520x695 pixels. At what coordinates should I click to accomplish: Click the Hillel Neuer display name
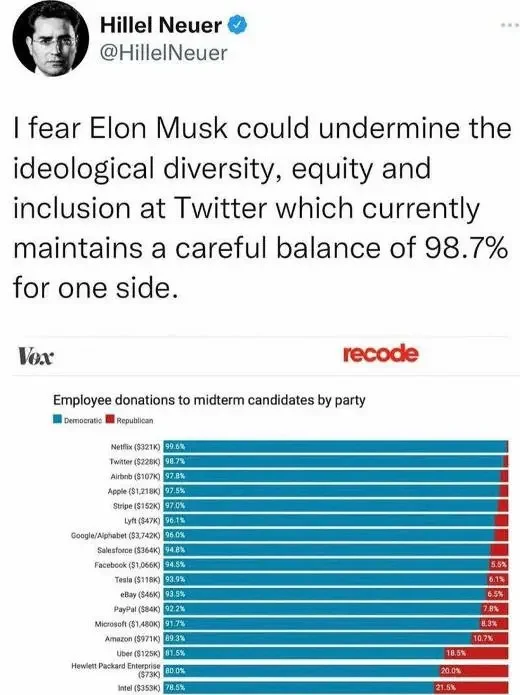[161, 24]
